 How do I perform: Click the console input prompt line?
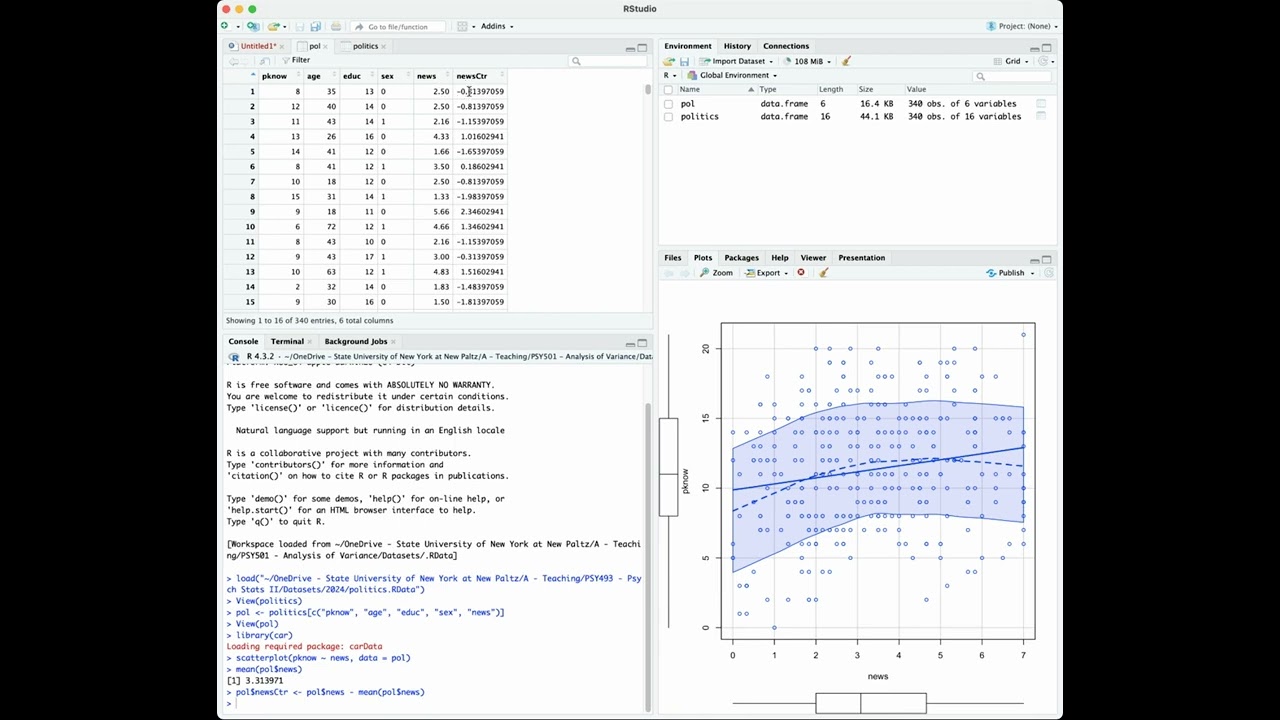tap(435, 703)
